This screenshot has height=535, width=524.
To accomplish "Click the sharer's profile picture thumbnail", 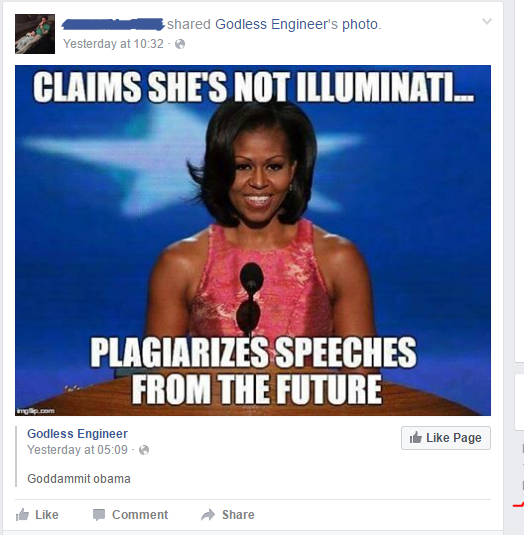I will [35, 34].
